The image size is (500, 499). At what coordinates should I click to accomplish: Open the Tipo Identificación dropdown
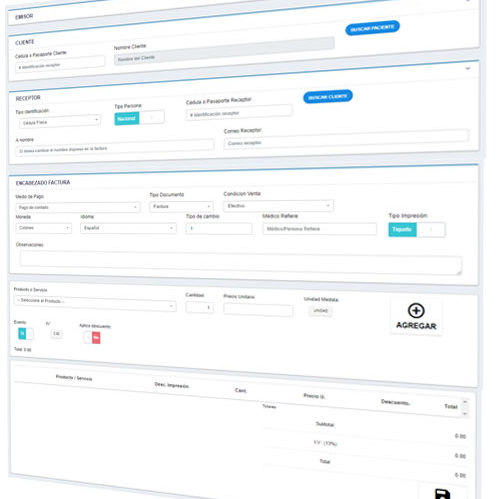pyautogui.click(x=60, y=121)
